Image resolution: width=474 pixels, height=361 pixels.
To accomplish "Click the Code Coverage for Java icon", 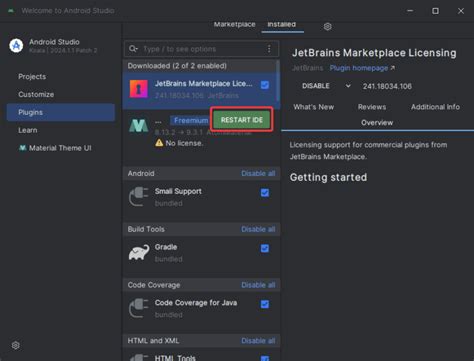I will (139, 308).
